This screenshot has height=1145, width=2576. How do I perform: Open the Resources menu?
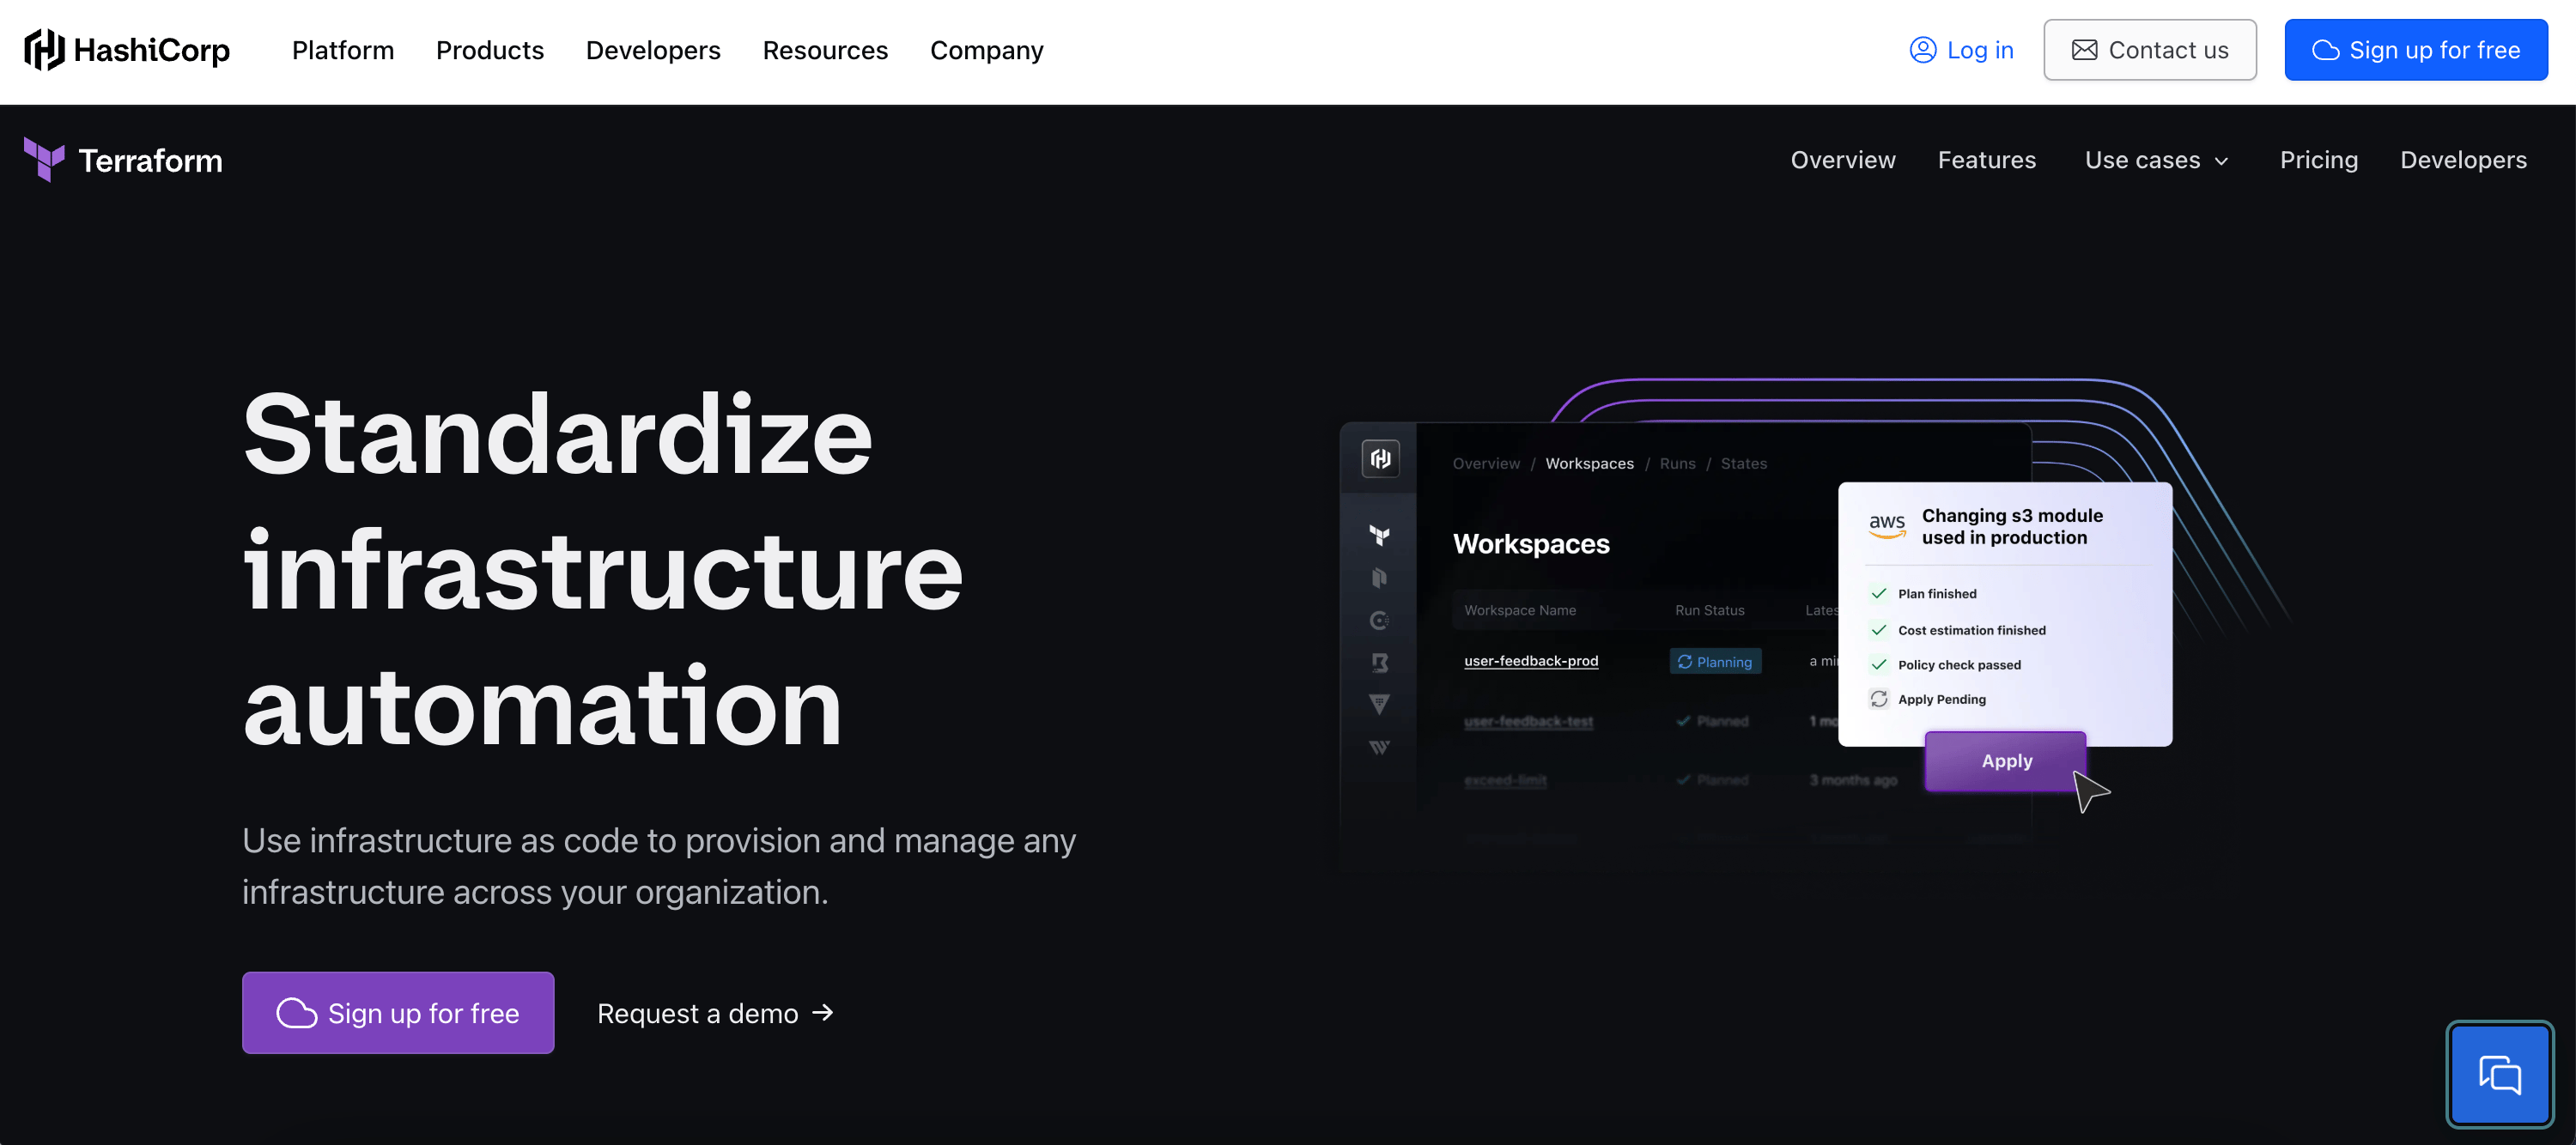825,50
